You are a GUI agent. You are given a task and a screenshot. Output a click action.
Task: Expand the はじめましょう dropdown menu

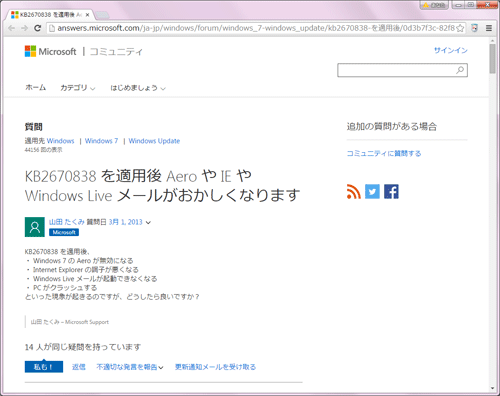(x=138, y=88)
